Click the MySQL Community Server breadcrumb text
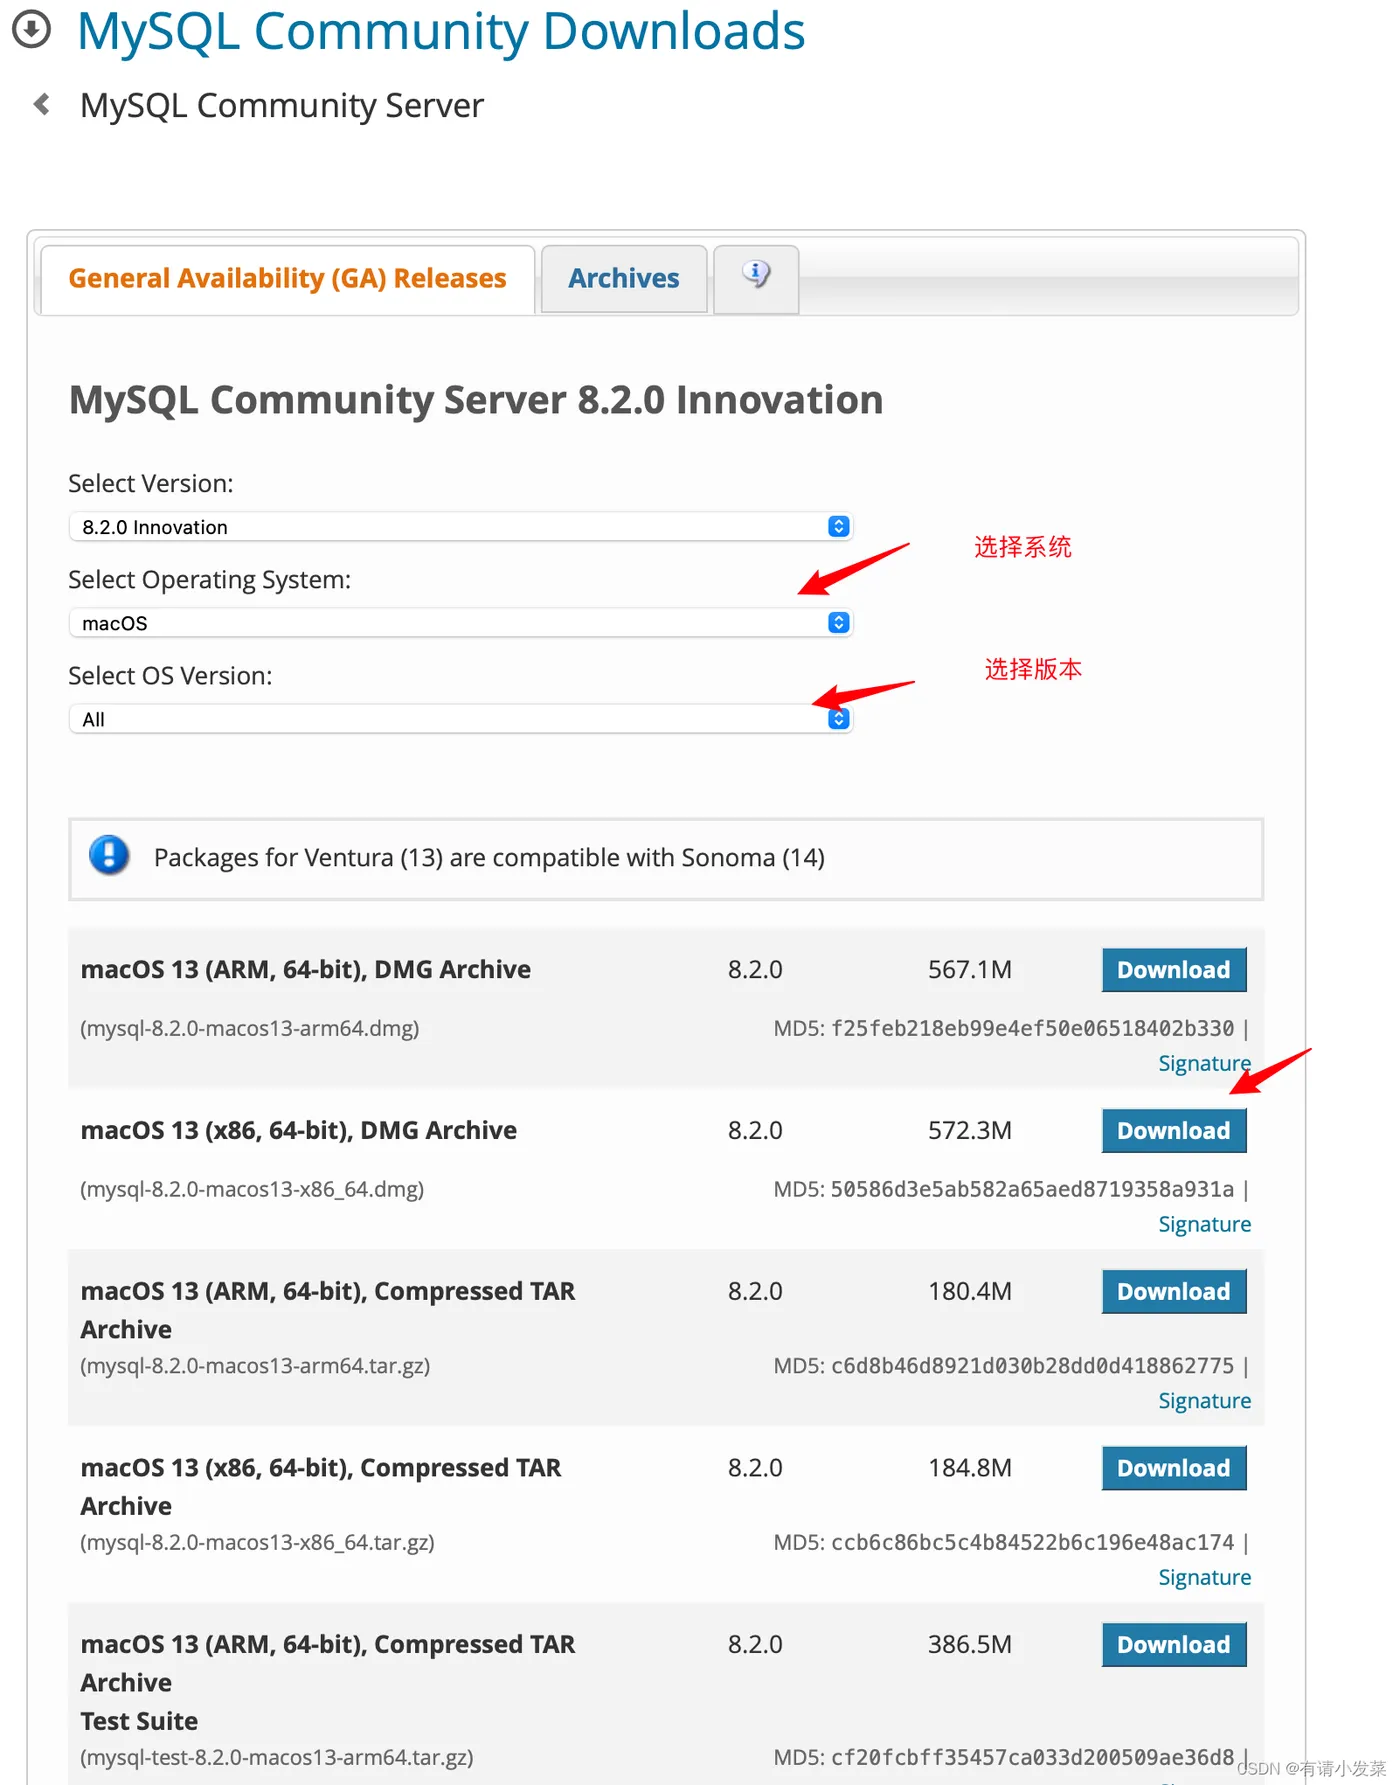 pyautogui.click(x=282, y=105)
